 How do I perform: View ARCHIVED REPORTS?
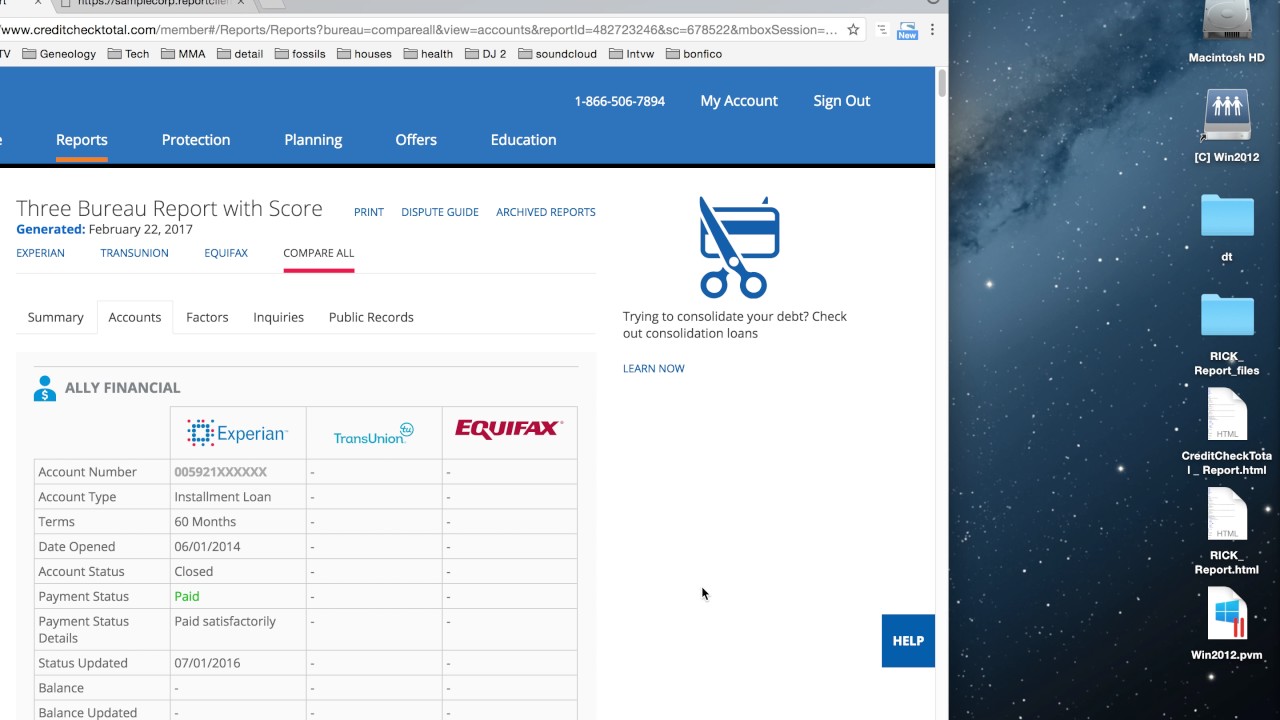546,212
